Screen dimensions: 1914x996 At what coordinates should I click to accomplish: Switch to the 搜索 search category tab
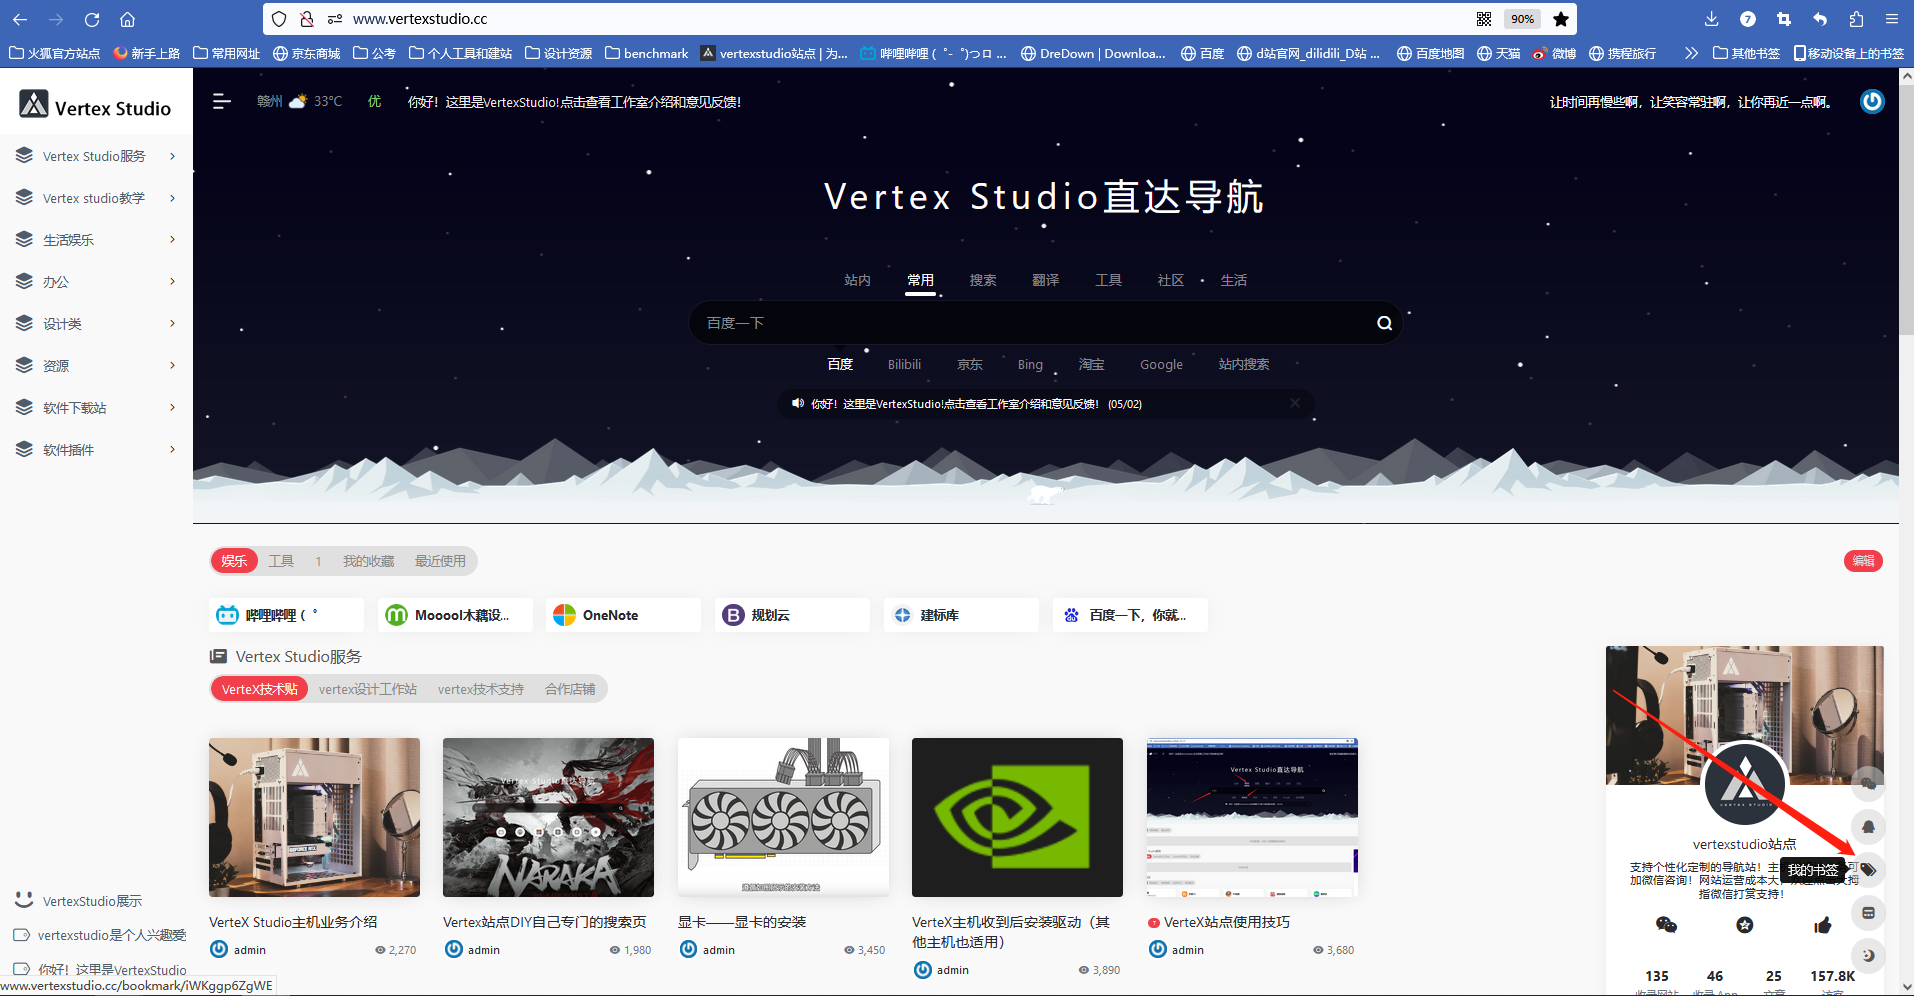pos(982,280)
